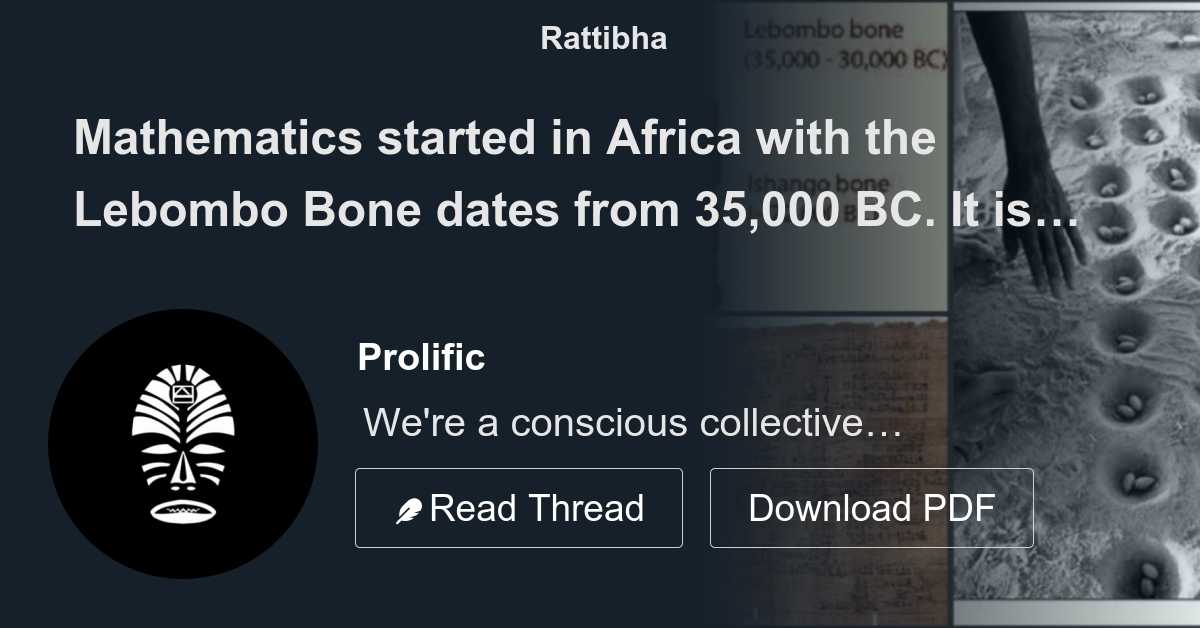Click the Prolific author name
Image resolution: width=1200 pixels, height=628 pixels.
click(421, 357)
